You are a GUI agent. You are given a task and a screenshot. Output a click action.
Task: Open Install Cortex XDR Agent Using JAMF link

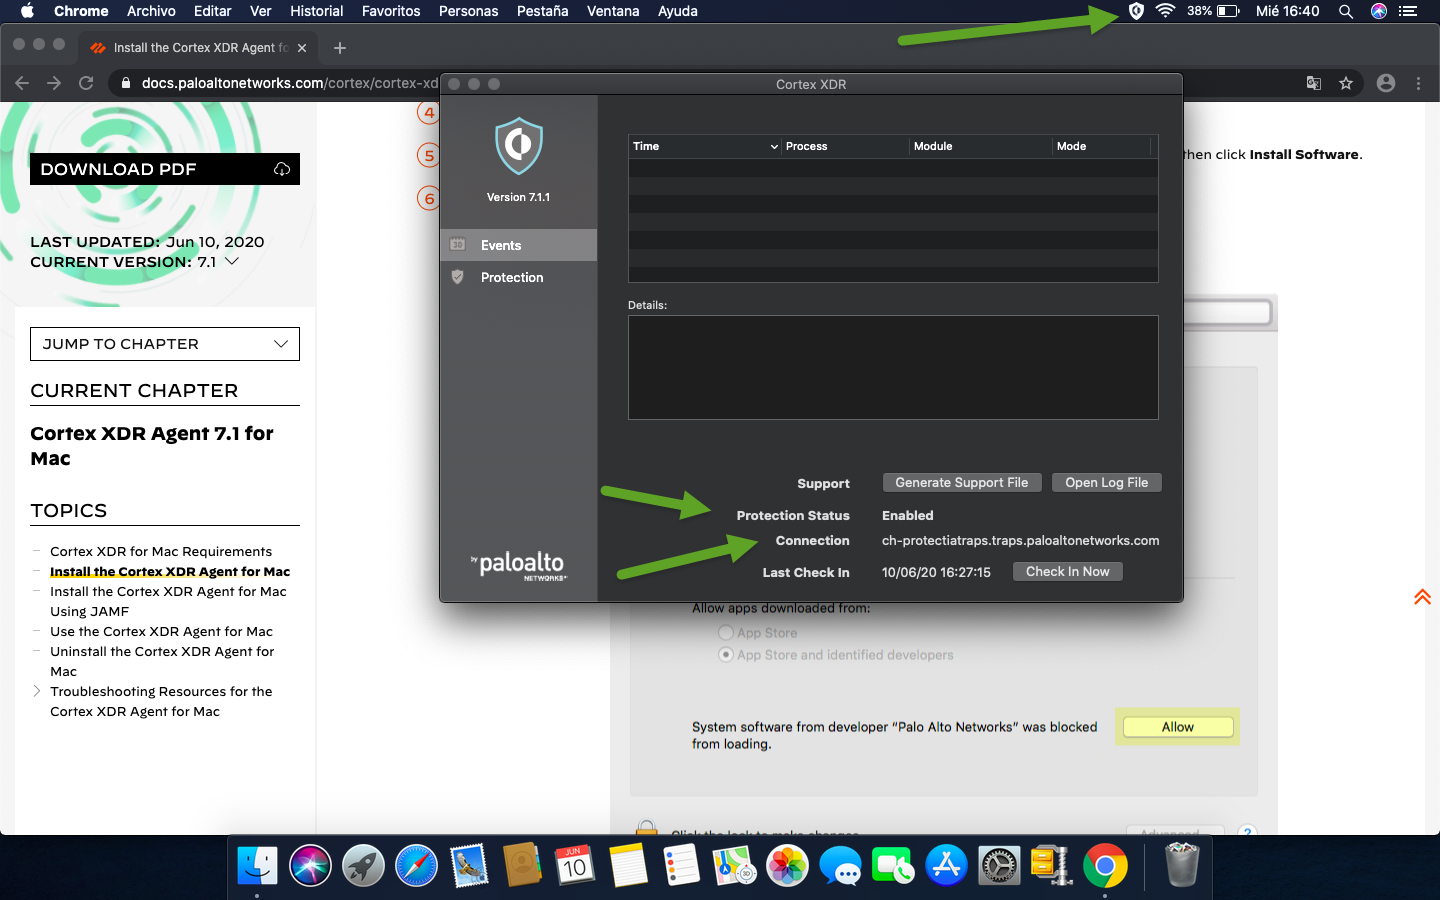click(168, 601)
